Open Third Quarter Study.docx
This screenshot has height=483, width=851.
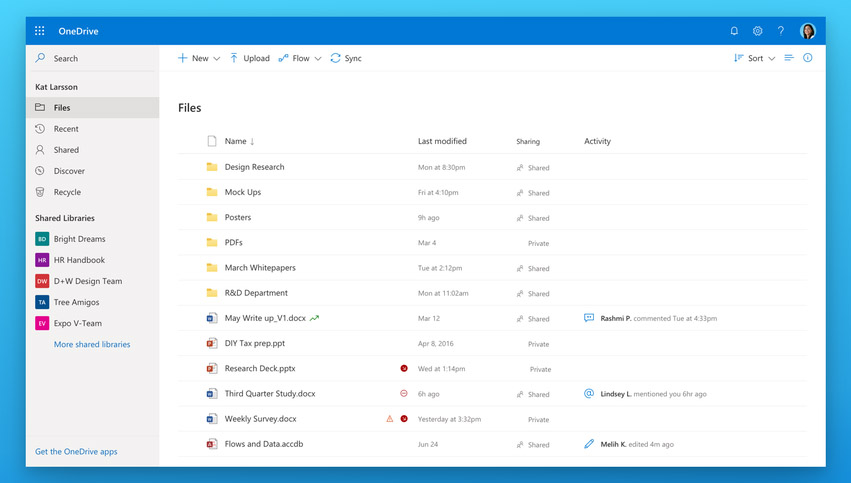pos(270,393)
